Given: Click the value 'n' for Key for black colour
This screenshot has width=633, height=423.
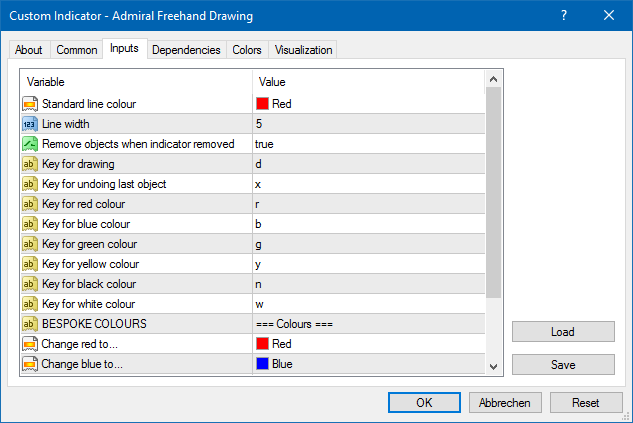Looking at the screenshot, I should pos(258,284).
